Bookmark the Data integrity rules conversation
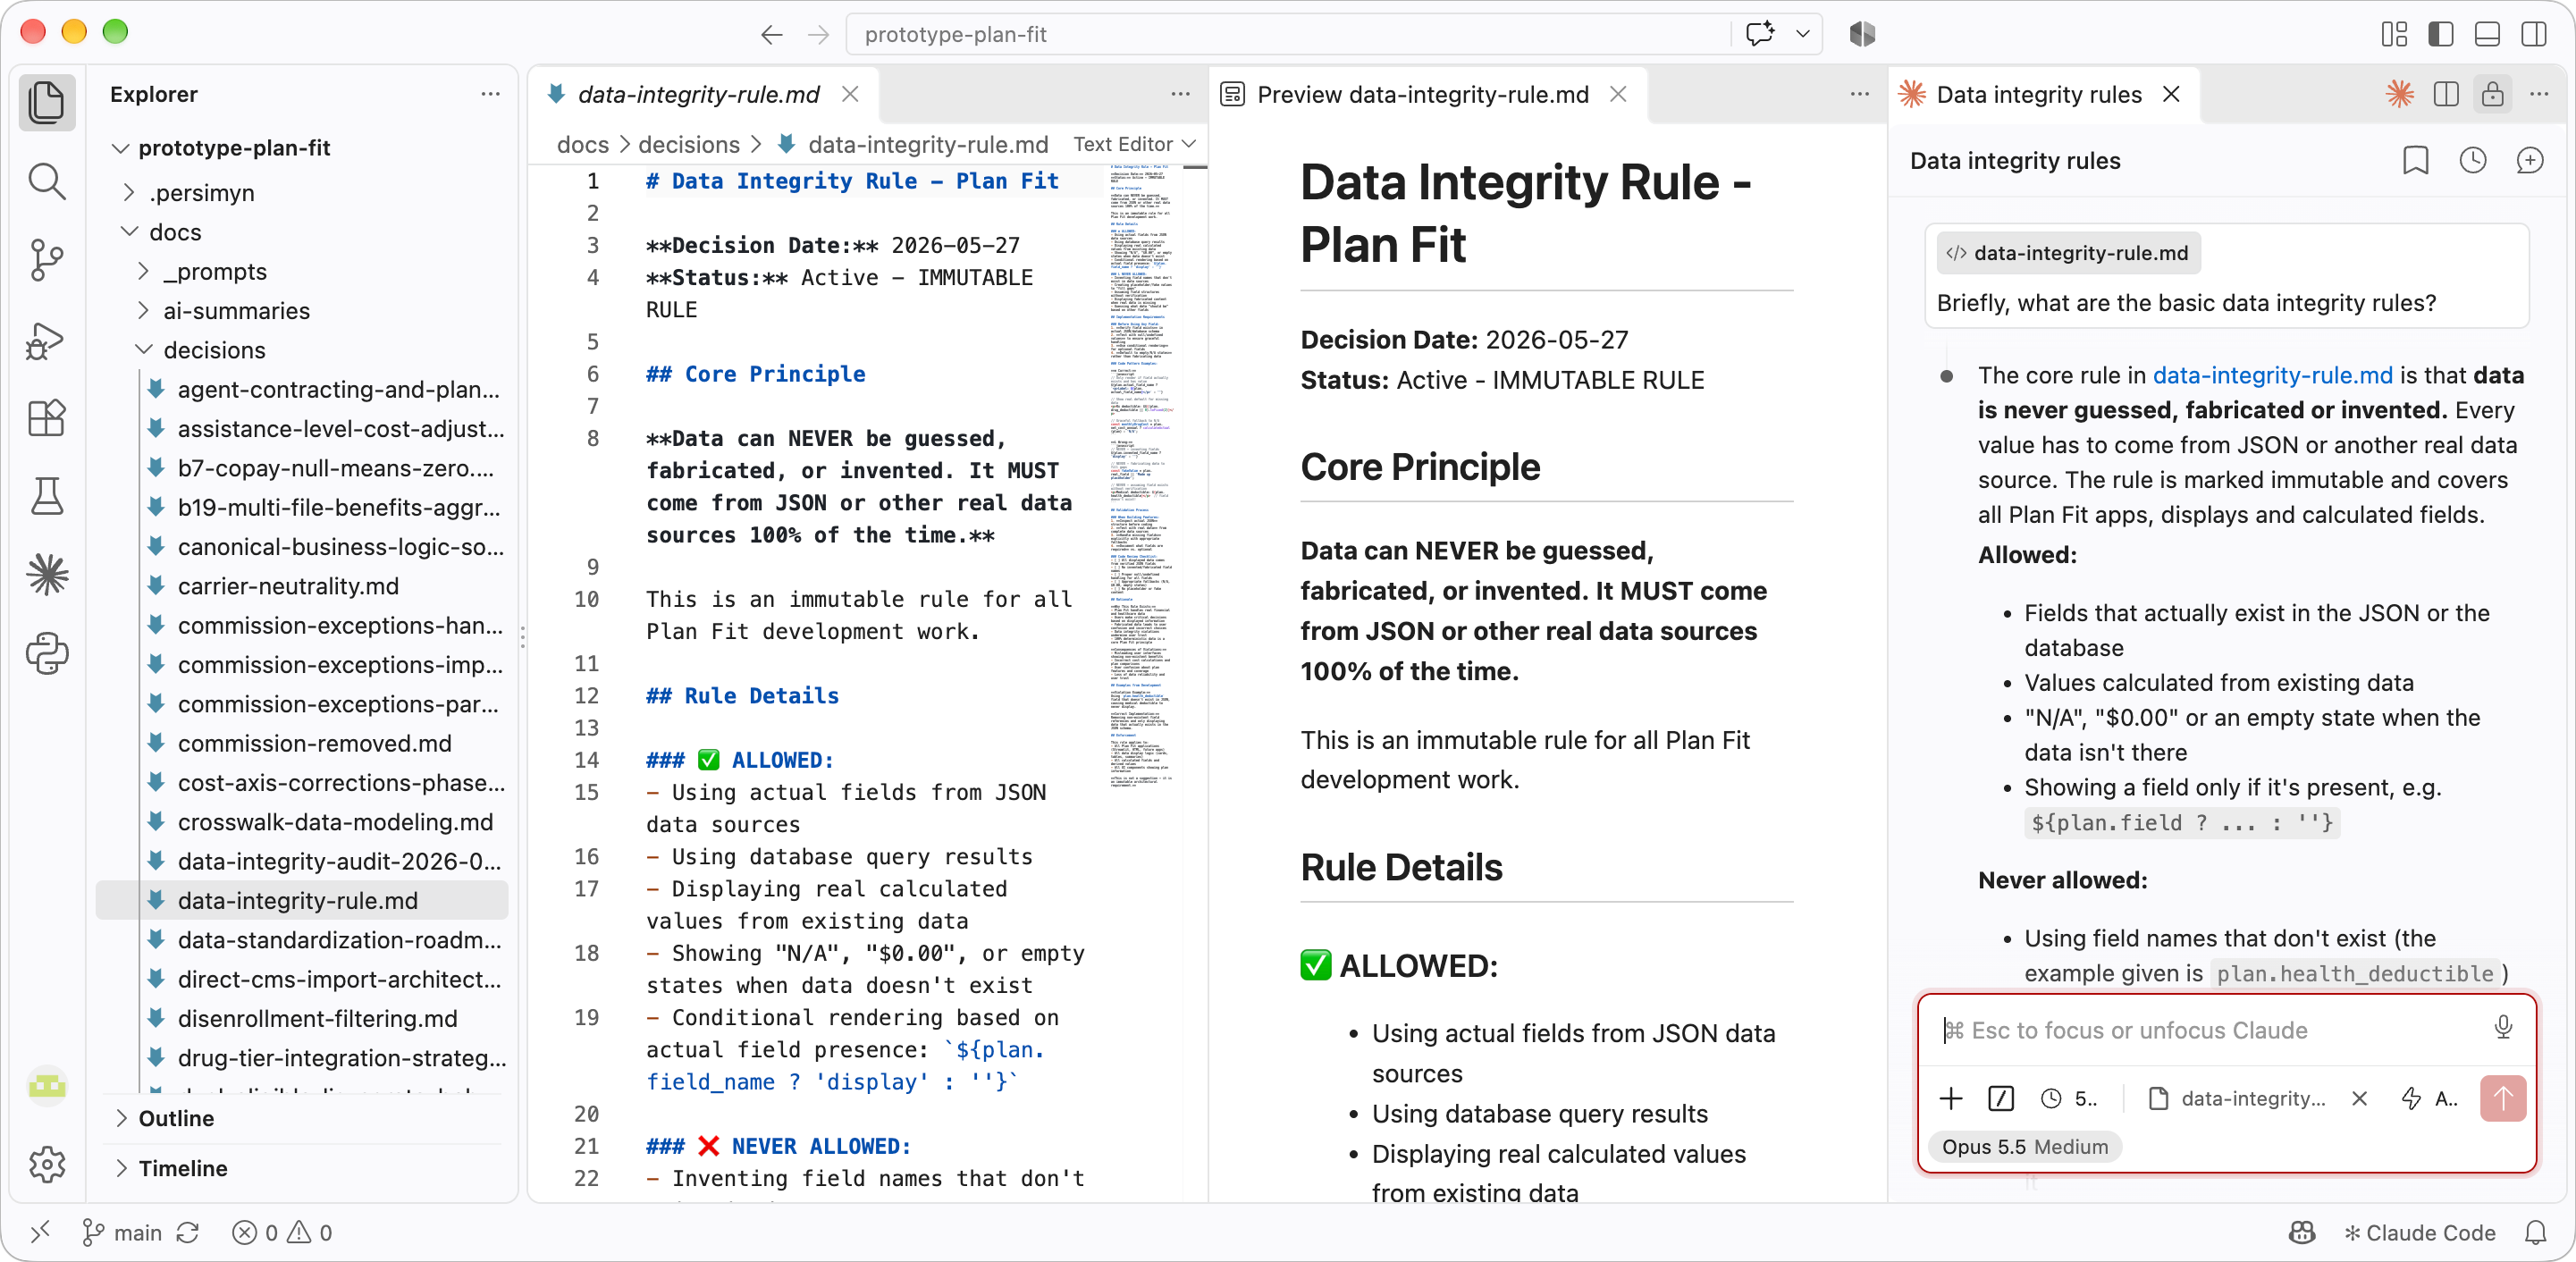2576x1262 pixels. [x=2416, y=160]
